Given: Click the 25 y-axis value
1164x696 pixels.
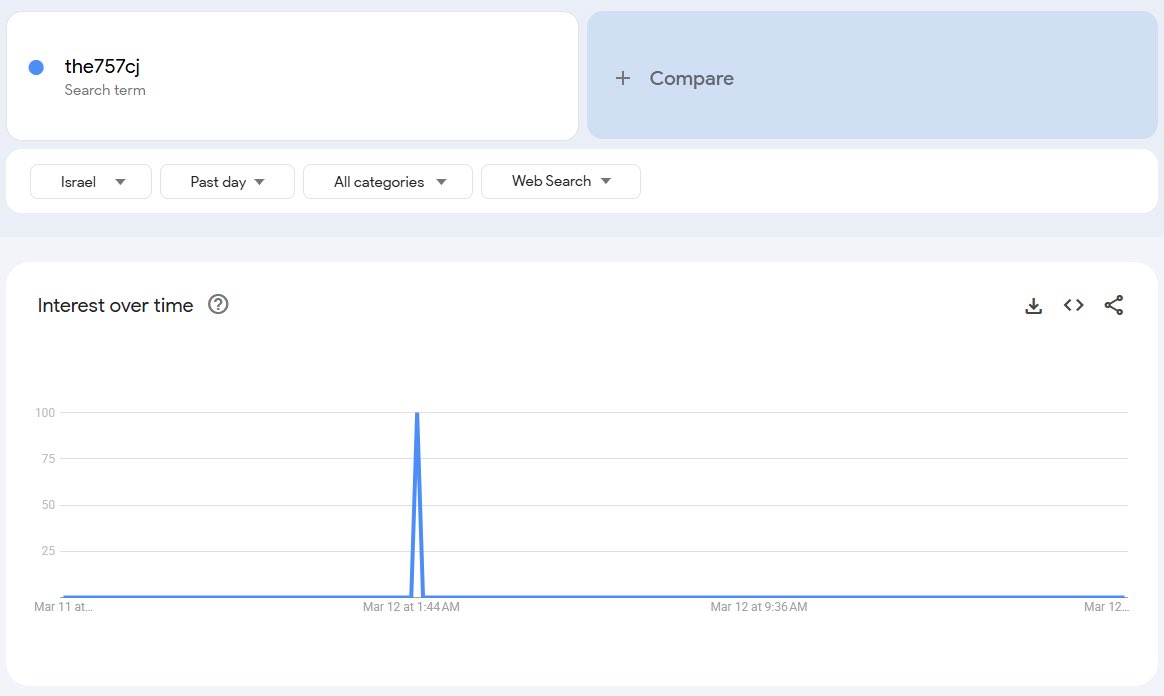Looking at the screenshot, I should 48,551.
